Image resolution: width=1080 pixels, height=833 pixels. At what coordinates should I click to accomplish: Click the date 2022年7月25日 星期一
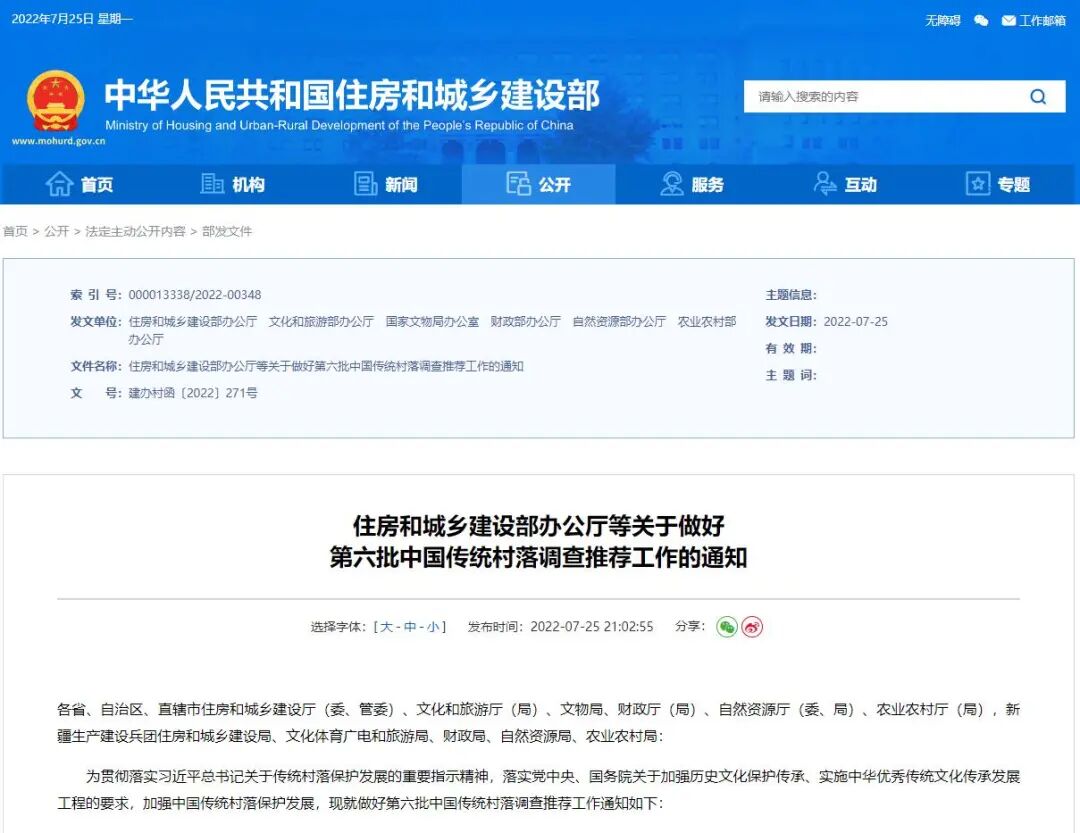[x=72, y=19]
